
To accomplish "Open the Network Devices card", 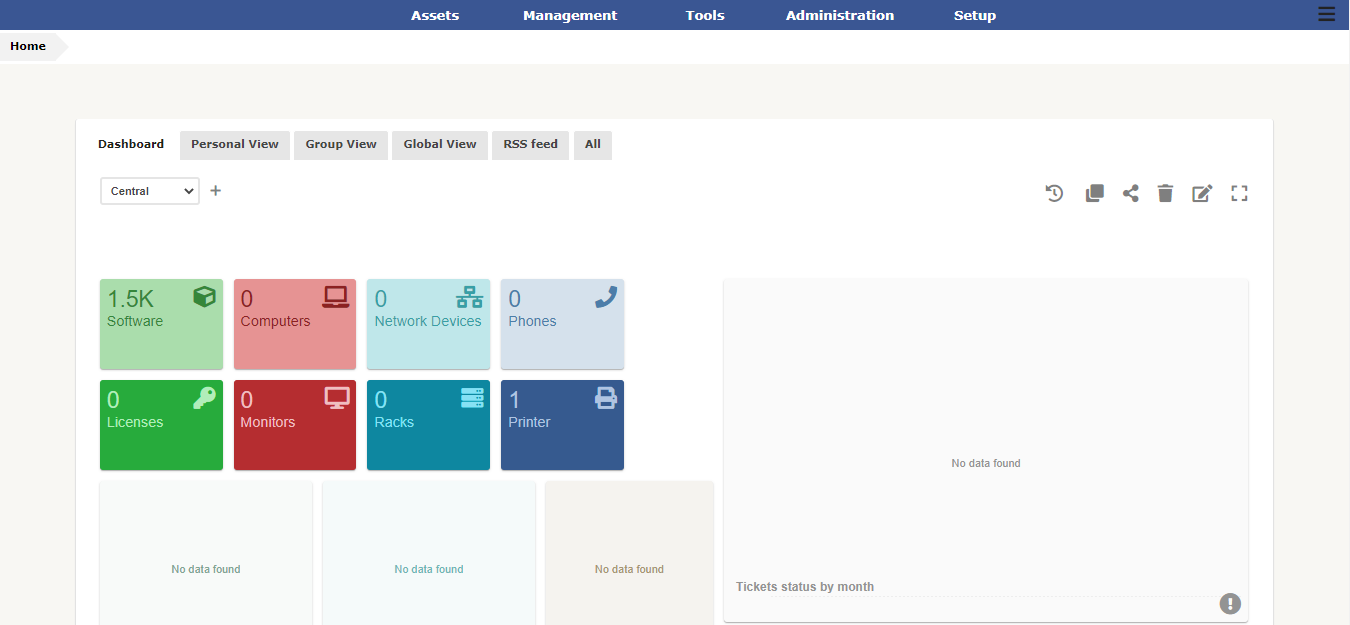I will pos(428,324).
